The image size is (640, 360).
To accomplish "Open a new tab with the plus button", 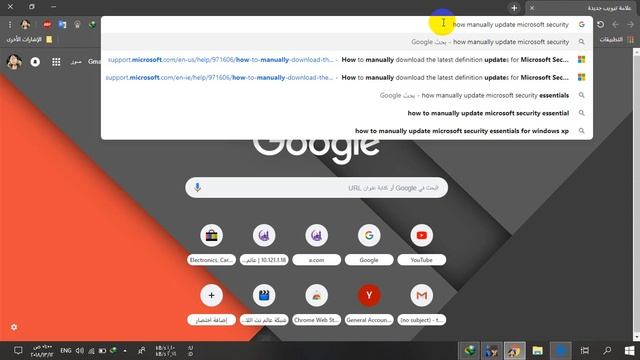I will (x=514, y=8).
